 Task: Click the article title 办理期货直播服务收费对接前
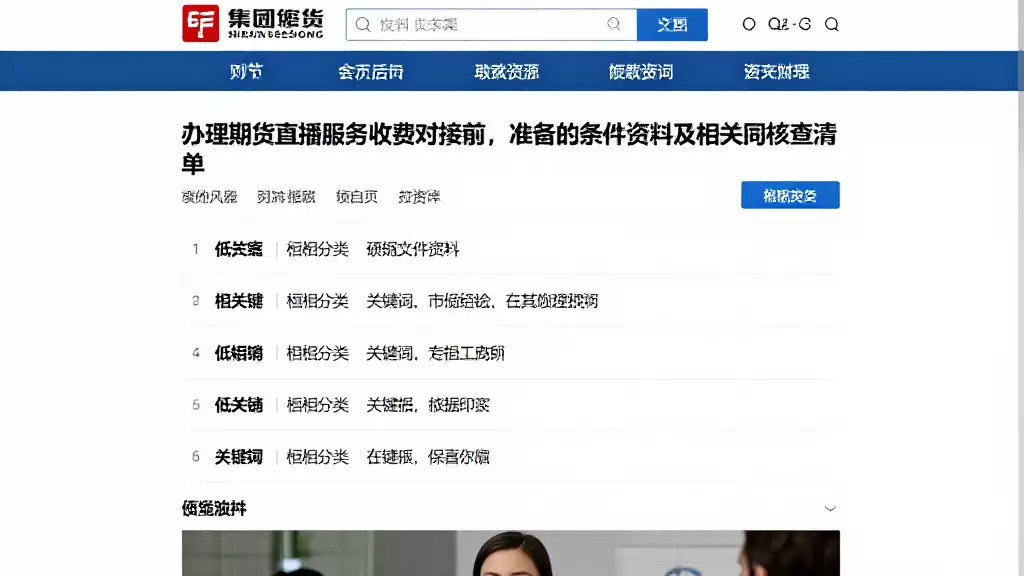point(509,148)
